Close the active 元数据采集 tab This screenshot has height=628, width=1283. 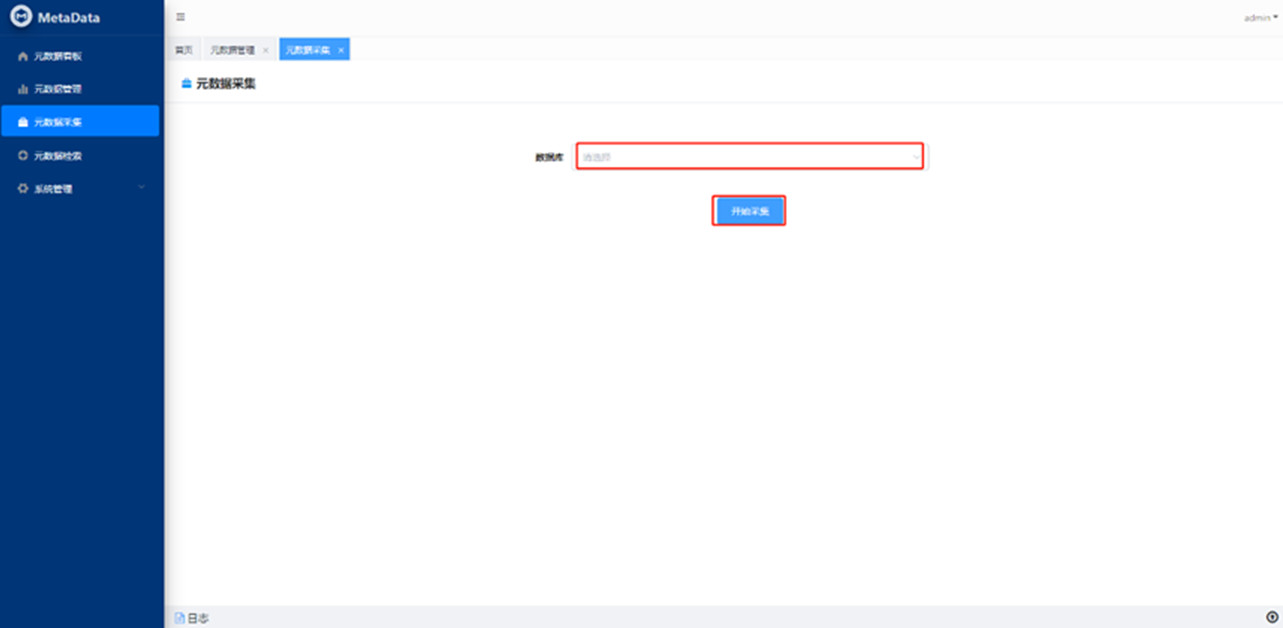(x=341, y=50)
